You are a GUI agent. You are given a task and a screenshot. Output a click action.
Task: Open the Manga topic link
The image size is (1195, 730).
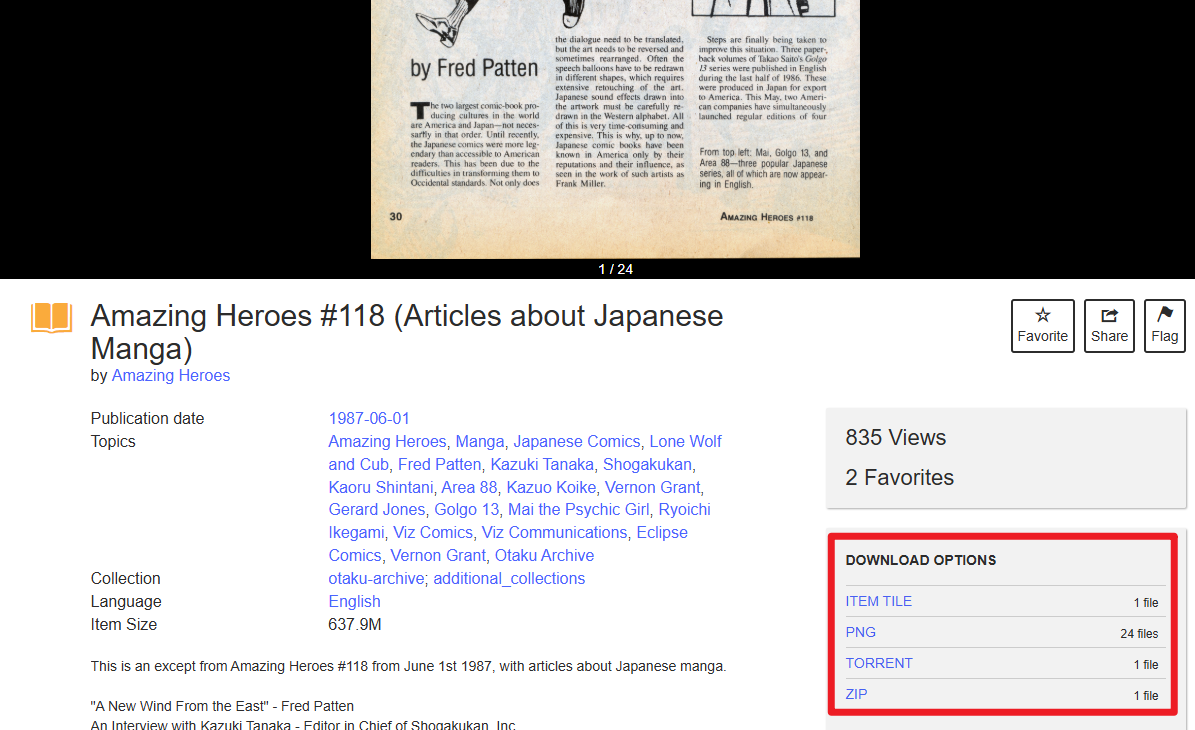pyautogui.click(x=479, y=441)
